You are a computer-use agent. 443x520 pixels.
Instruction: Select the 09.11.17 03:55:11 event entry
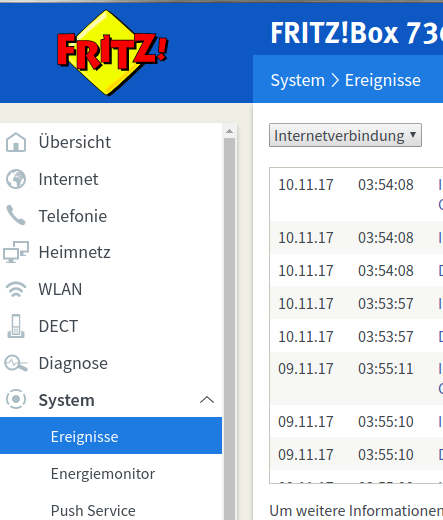(357, 378)
